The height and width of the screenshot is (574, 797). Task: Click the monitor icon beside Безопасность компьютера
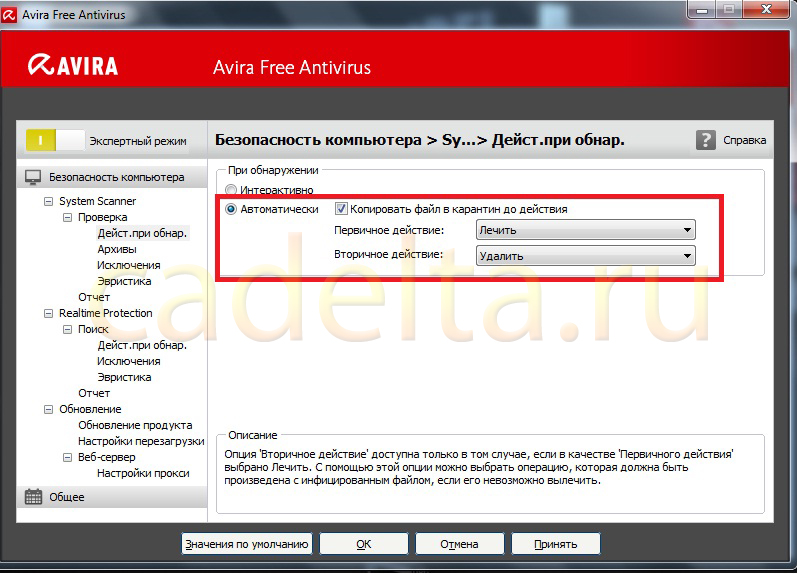pyautogui.click(x=33, y=177)
